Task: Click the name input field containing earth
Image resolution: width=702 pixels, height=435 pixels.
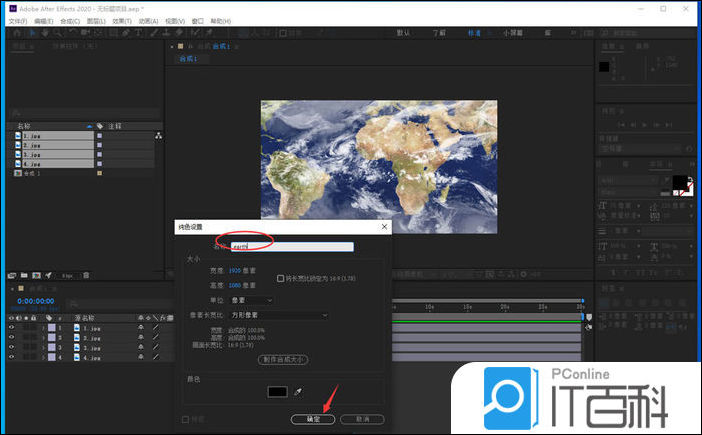Action: 291,246
